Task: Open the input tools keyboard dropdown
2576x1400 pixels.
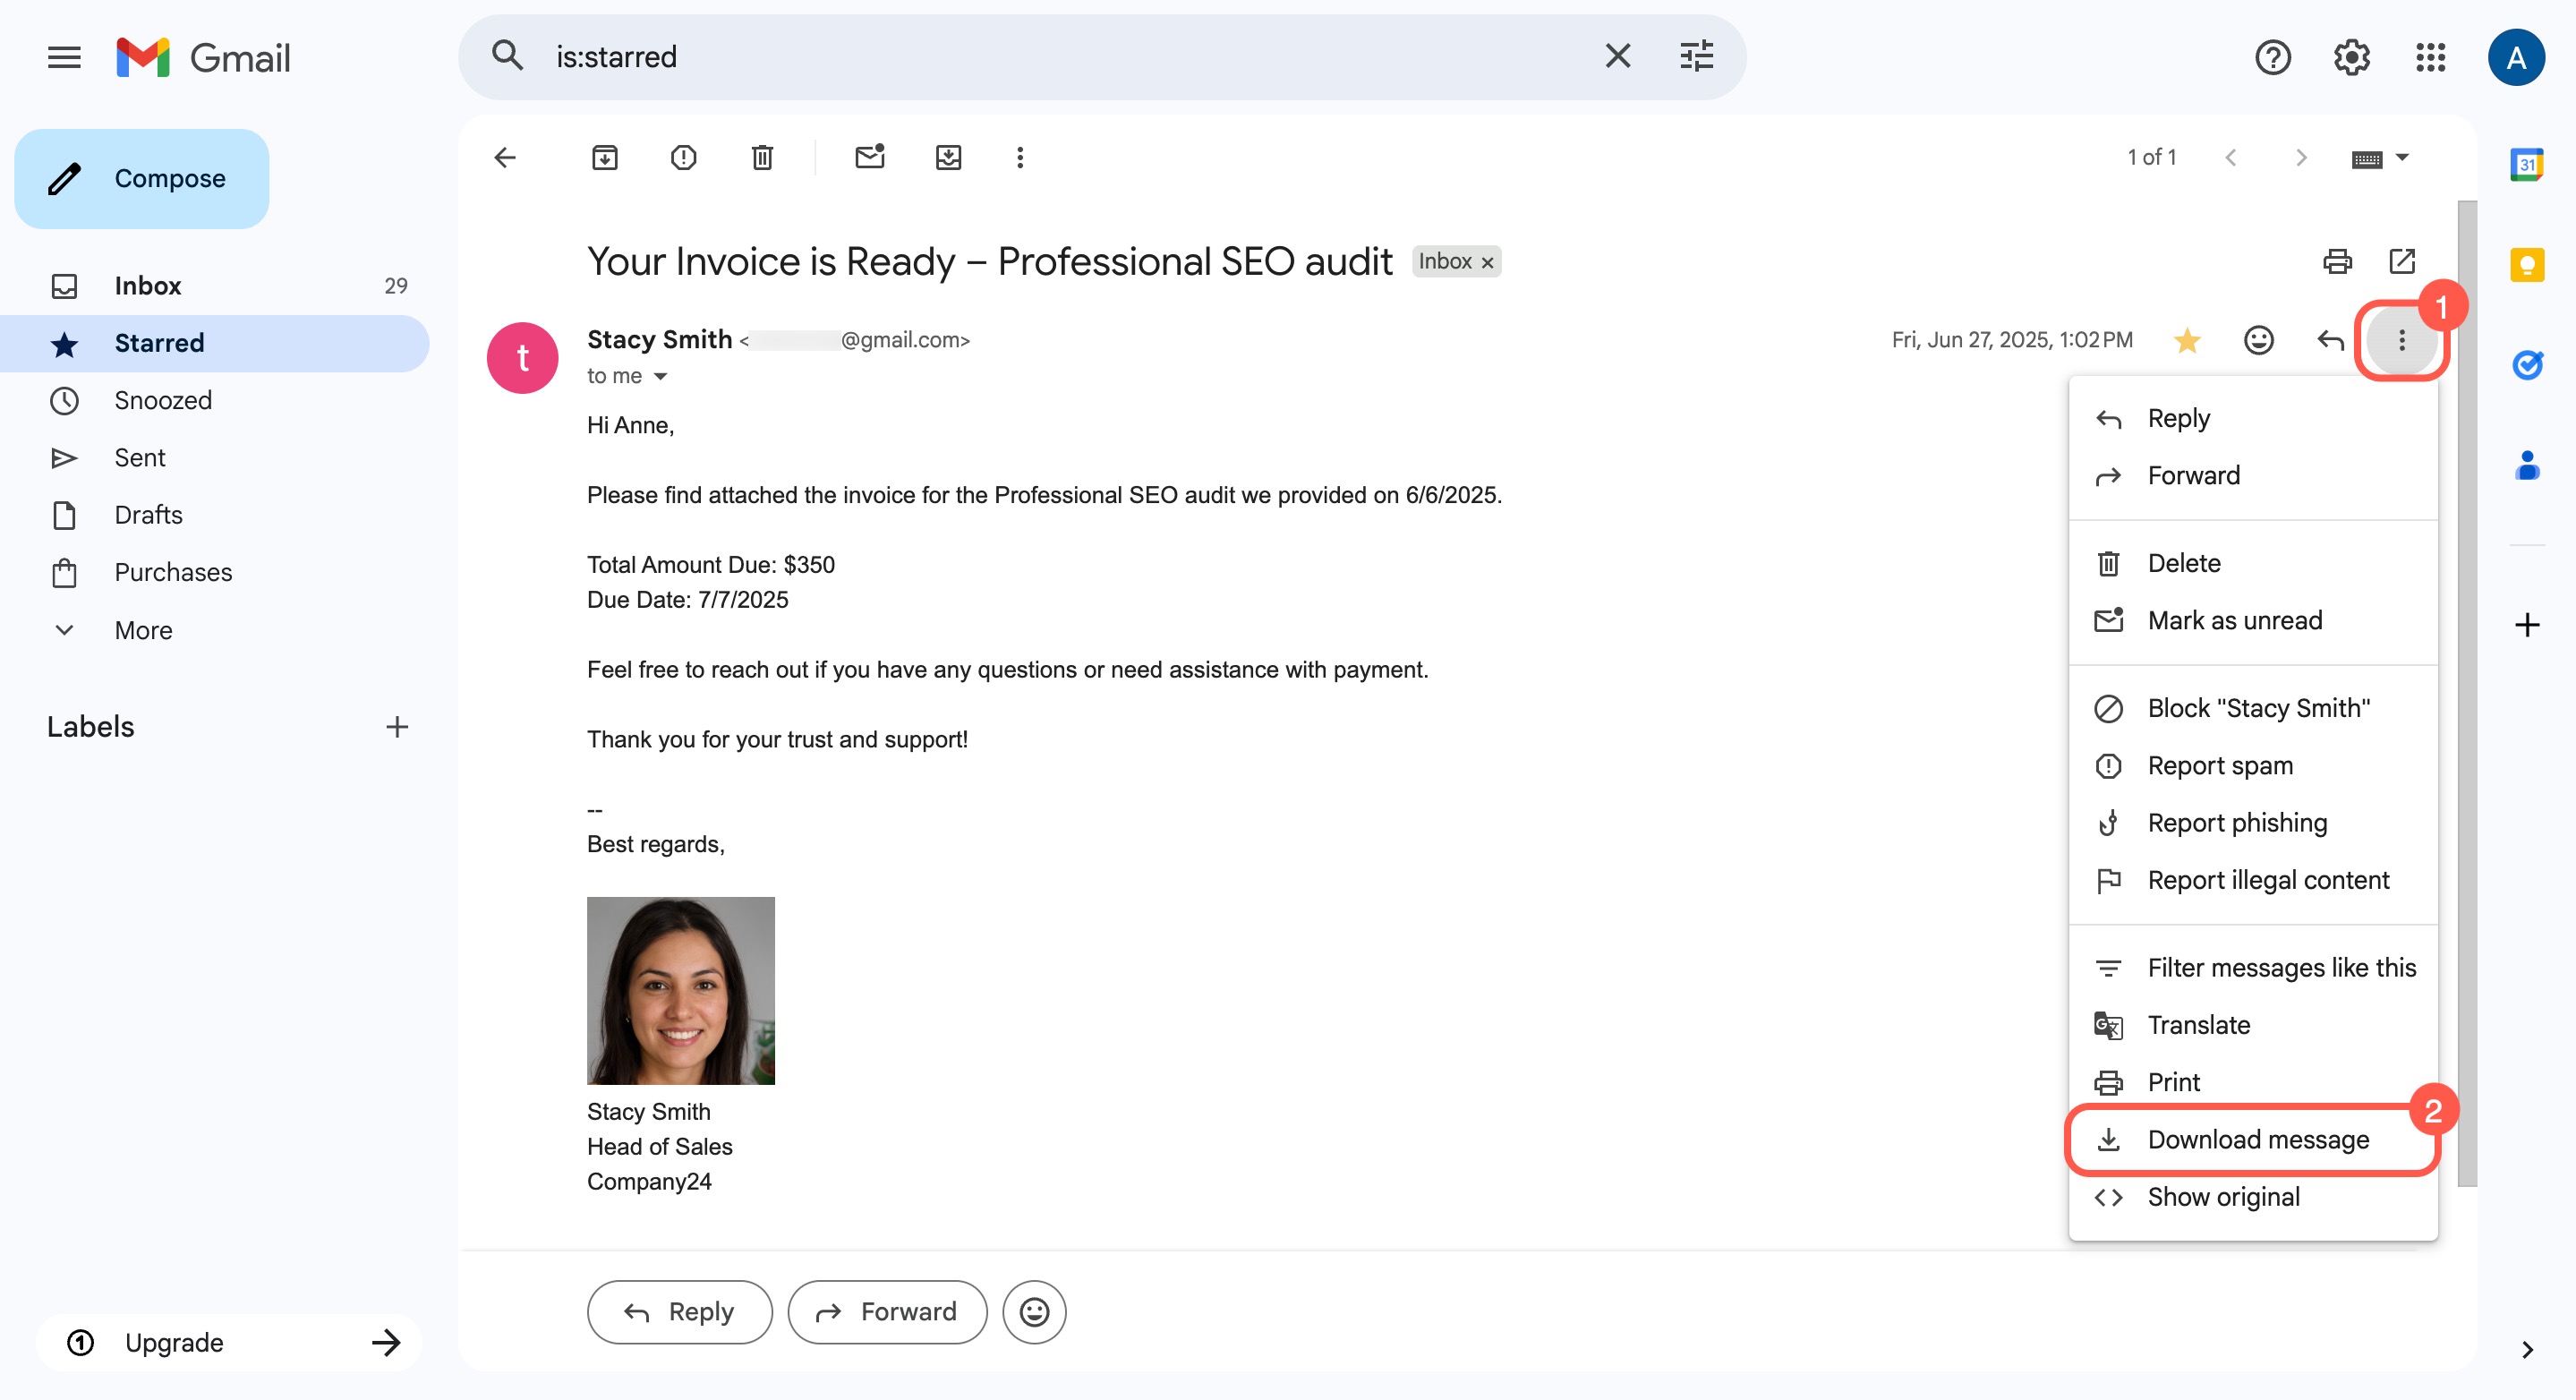Action: [x=2403, y=157]
